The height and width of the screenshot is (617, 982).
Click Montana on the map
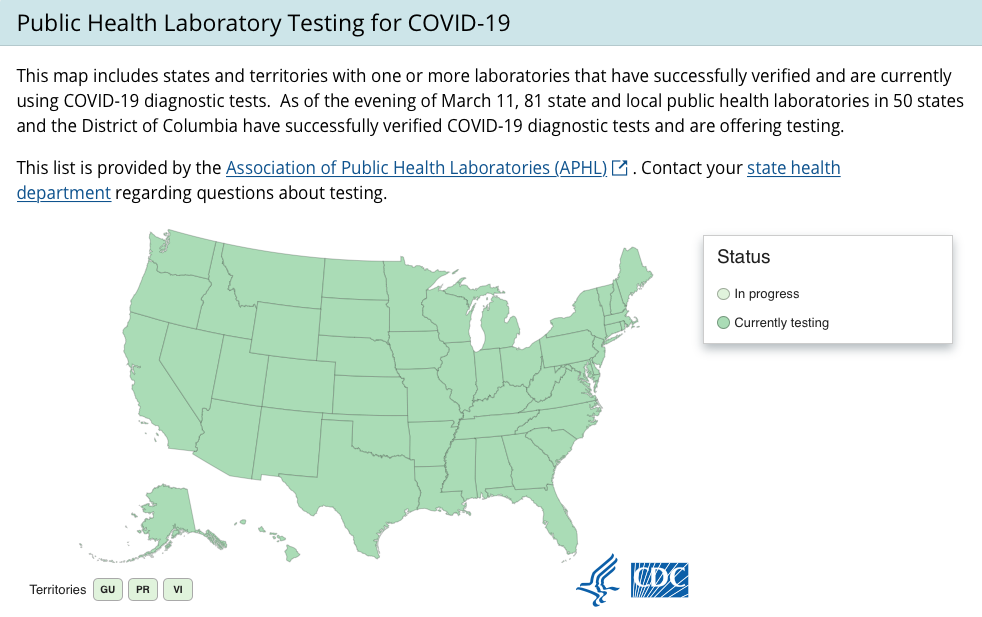click(276, 276)
